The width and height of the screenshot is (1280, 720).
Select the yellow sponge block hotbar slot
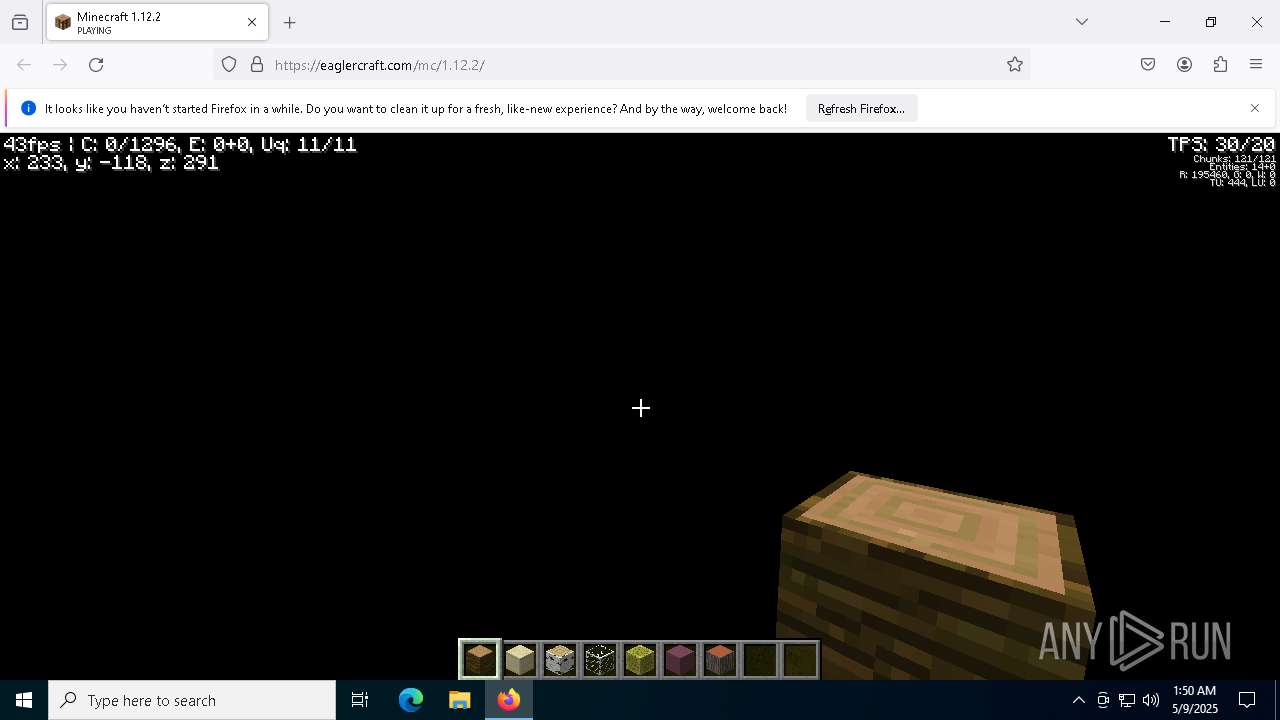pos(640,660)
